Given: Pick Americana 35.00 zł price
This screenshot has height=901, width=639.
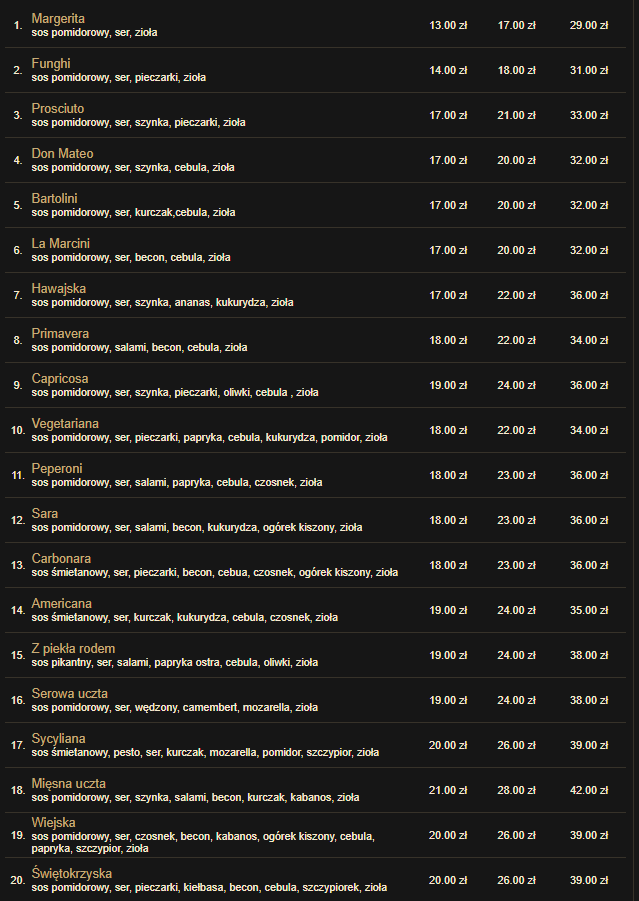Looking at the screenshot, I should click(588, 610).
